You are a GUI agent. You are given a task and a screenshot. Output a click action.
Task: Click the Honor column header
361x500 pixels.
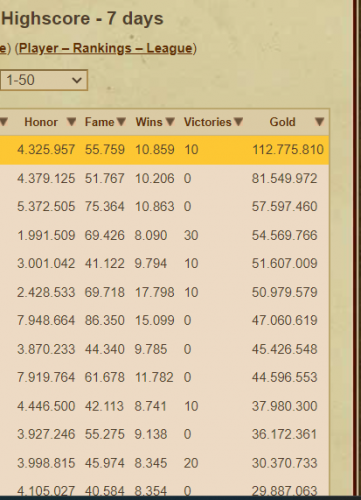click(x=41, y=122)
